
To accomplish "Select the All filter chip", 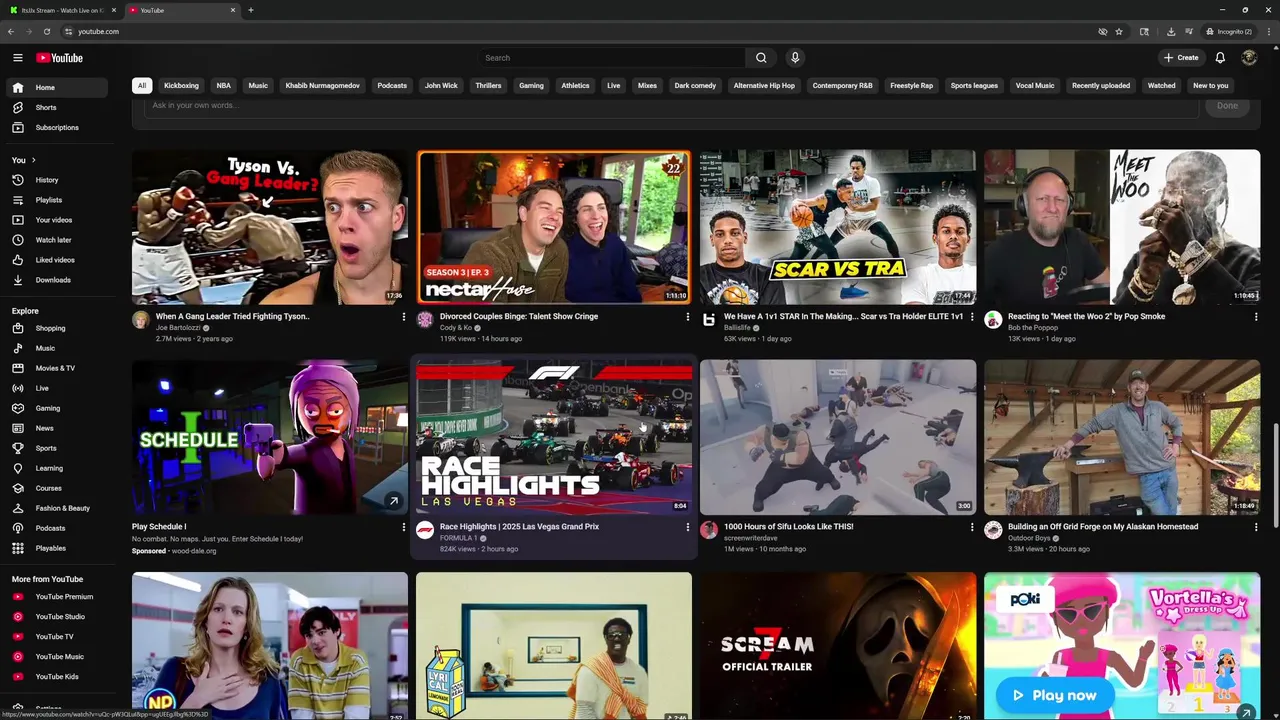I will point(142,85).
